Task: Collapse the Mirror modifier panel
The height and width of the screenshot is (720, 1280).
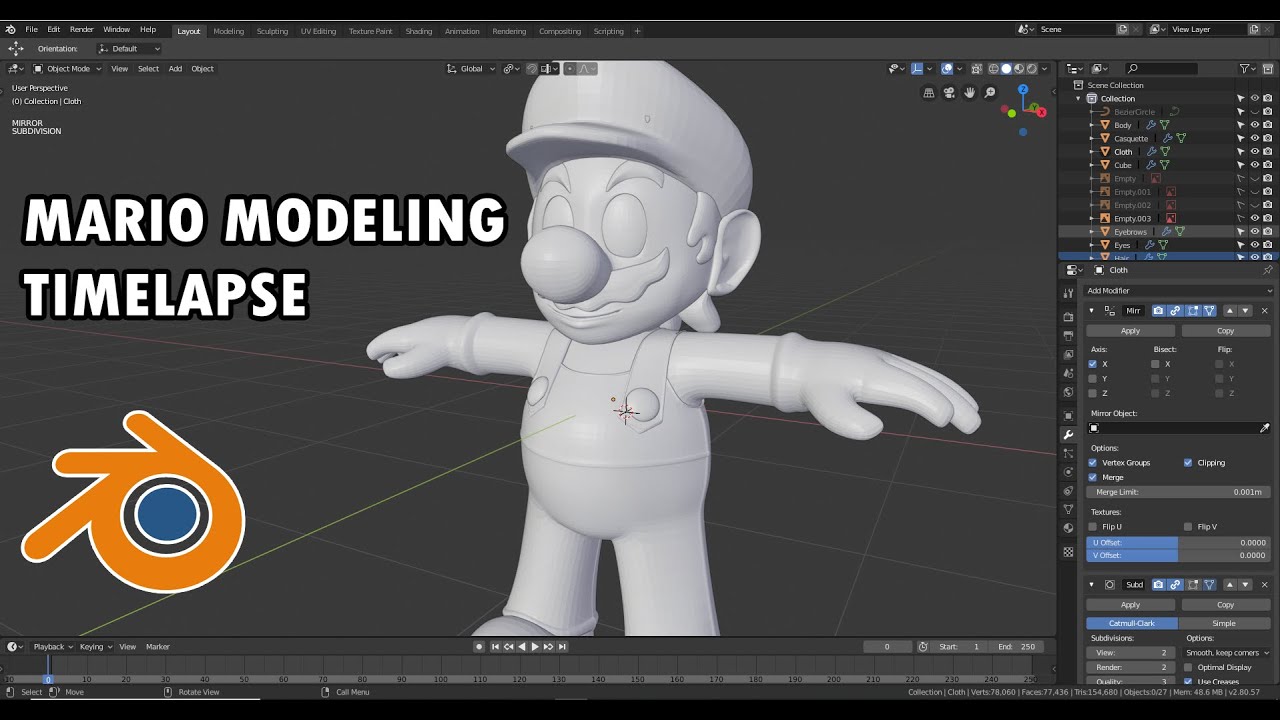Action: 1092,311
